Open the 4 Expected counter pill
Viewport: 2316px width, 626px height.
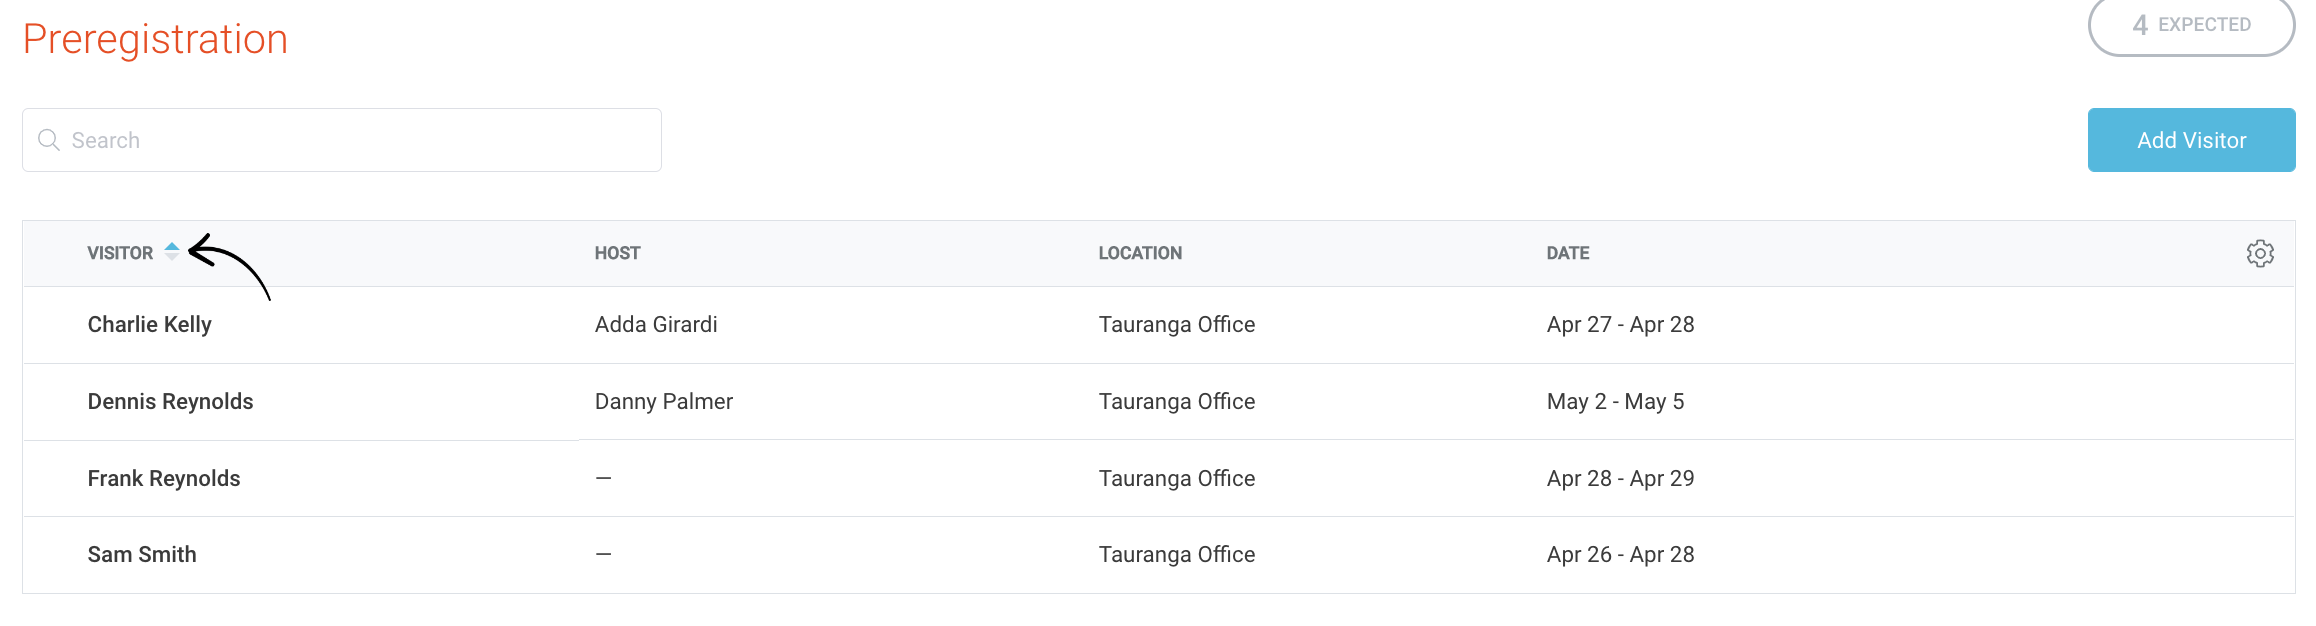2191,25
